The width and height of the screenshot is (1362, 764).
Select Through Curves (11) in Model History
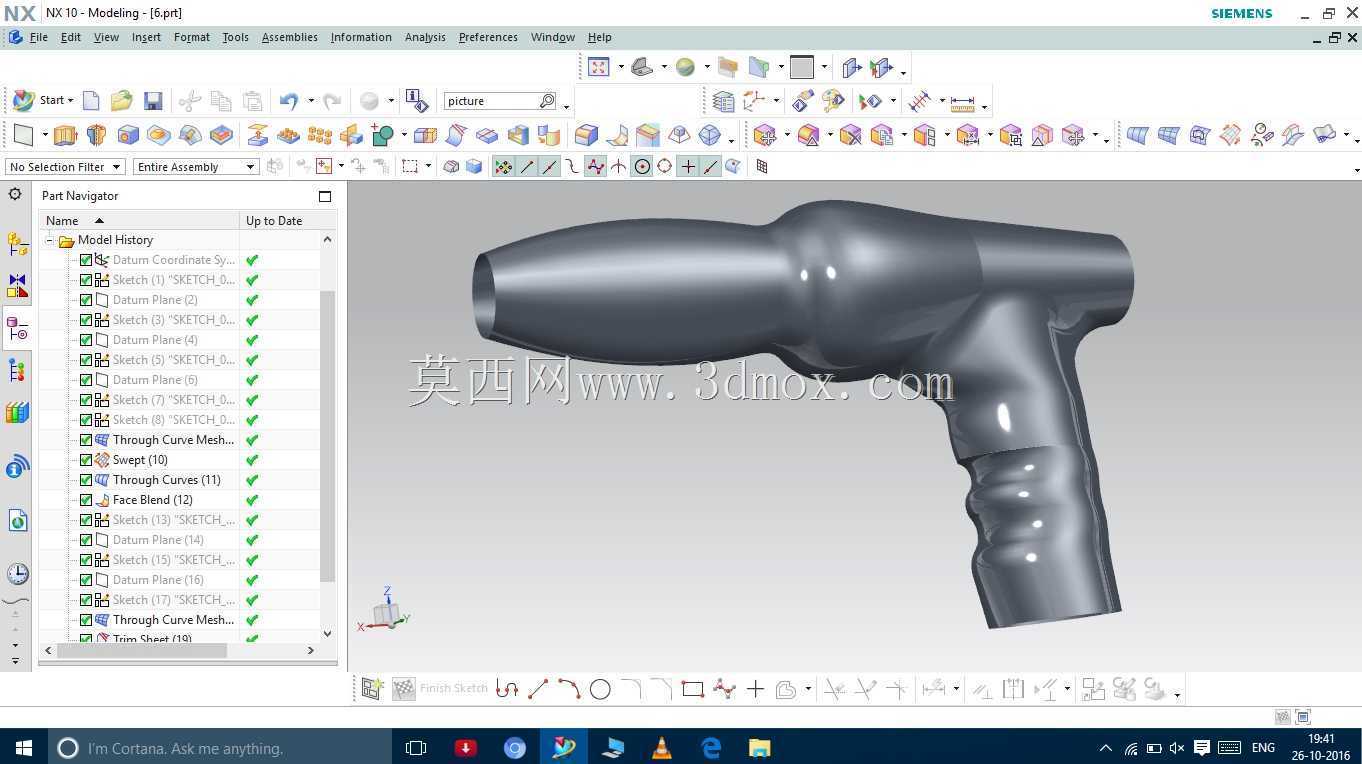coord(166,480)
